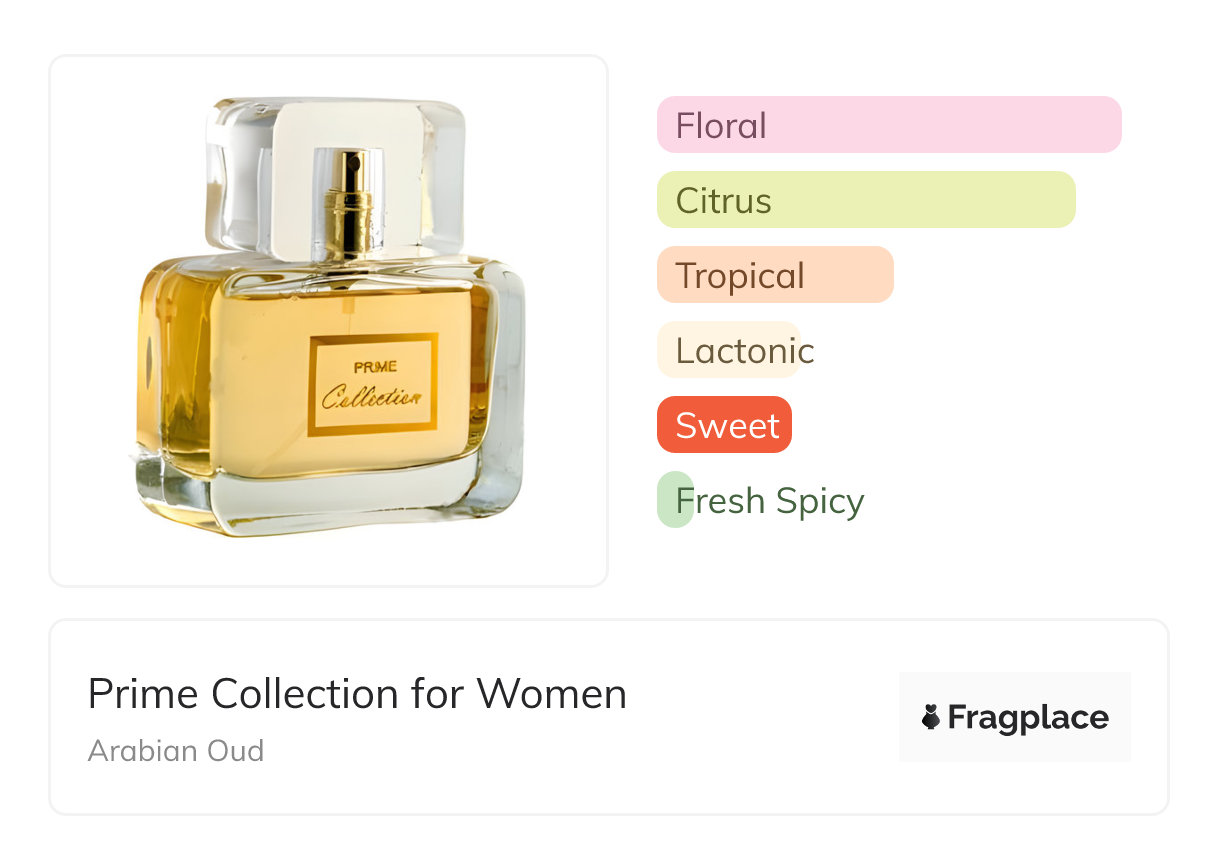Image resolution: width=1218 pixels, height=864 pixels.
Task: Open the perfume bottle product image
Action: [328, 320]
